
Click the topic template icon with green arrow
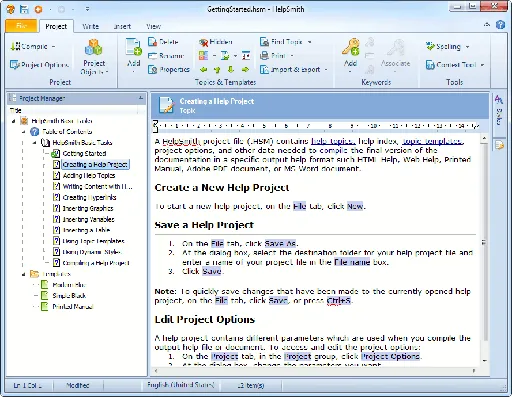[225, 55]
